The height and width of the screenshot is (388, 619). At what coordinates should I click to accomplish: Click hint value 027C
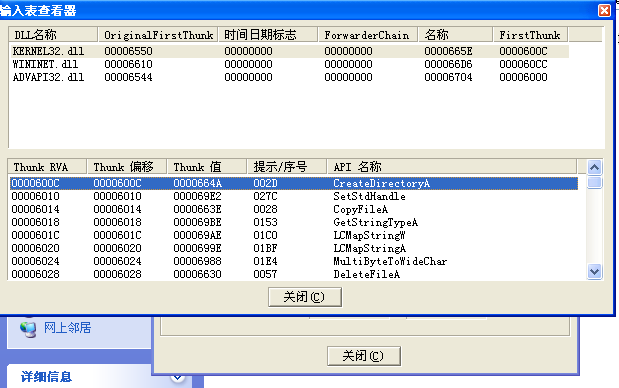pos(265,196)
